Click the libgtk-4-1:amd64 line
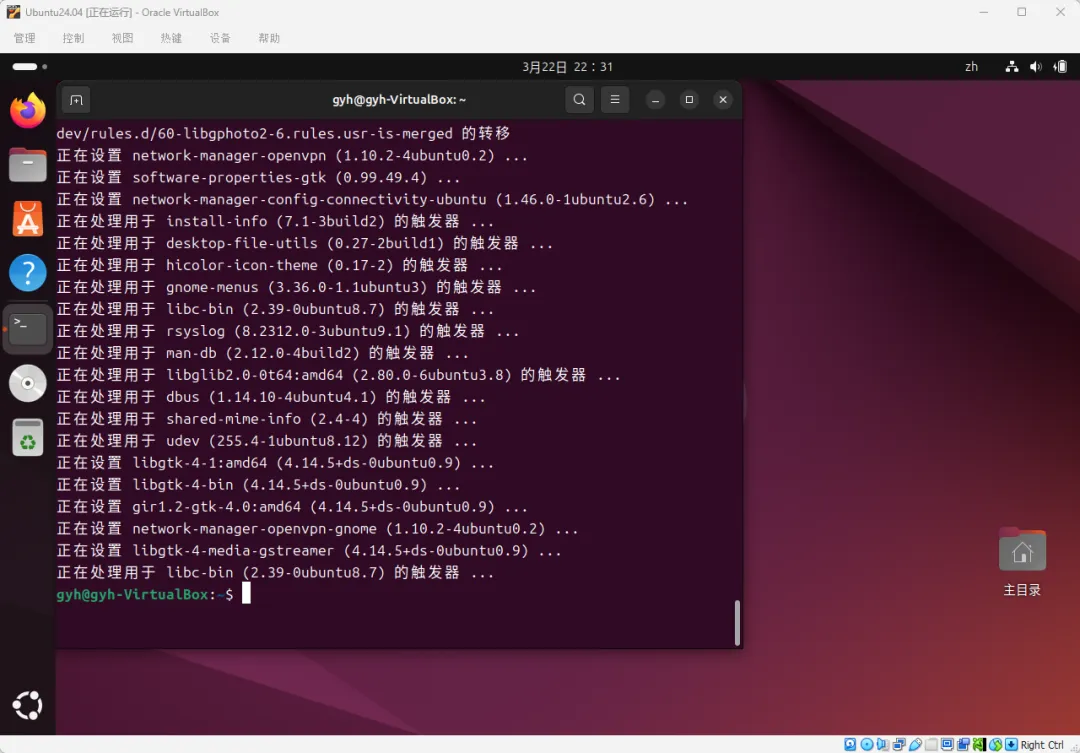 click(x=276, y=463)
